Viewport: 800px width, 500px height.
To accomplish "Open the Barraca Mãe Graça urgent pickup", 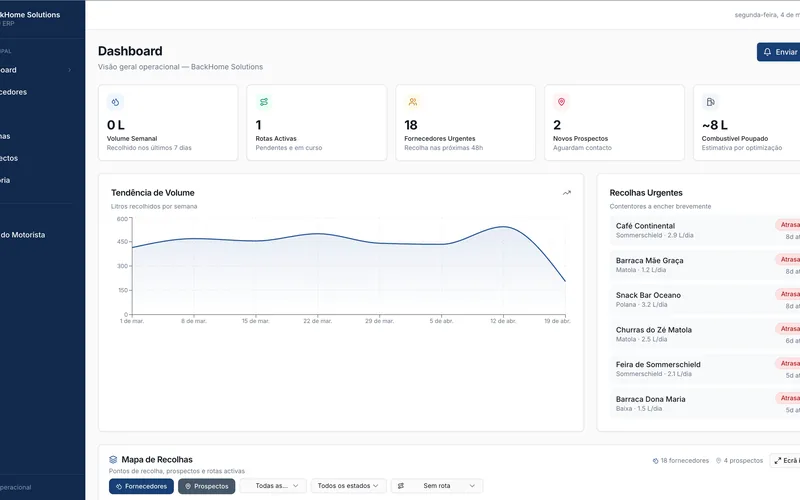I will click(x=705, y=265).
